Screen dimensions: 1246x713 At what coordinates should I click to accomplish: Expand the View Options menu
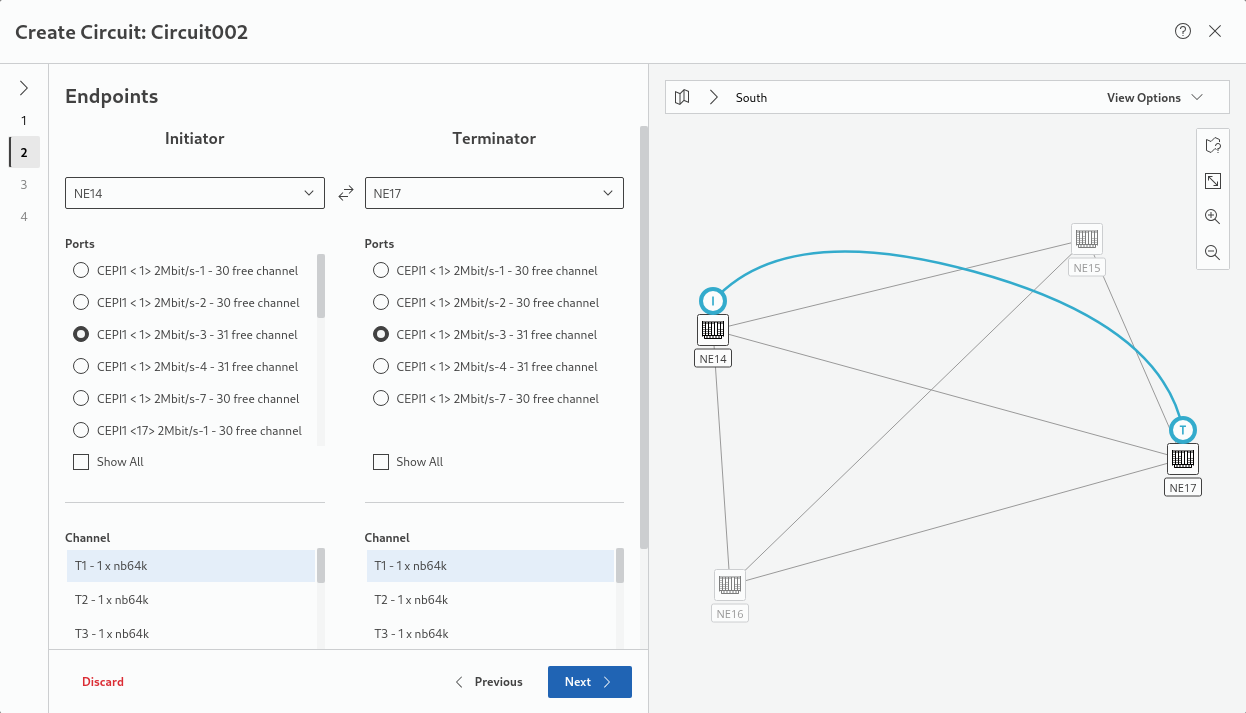coord(1153,98)
